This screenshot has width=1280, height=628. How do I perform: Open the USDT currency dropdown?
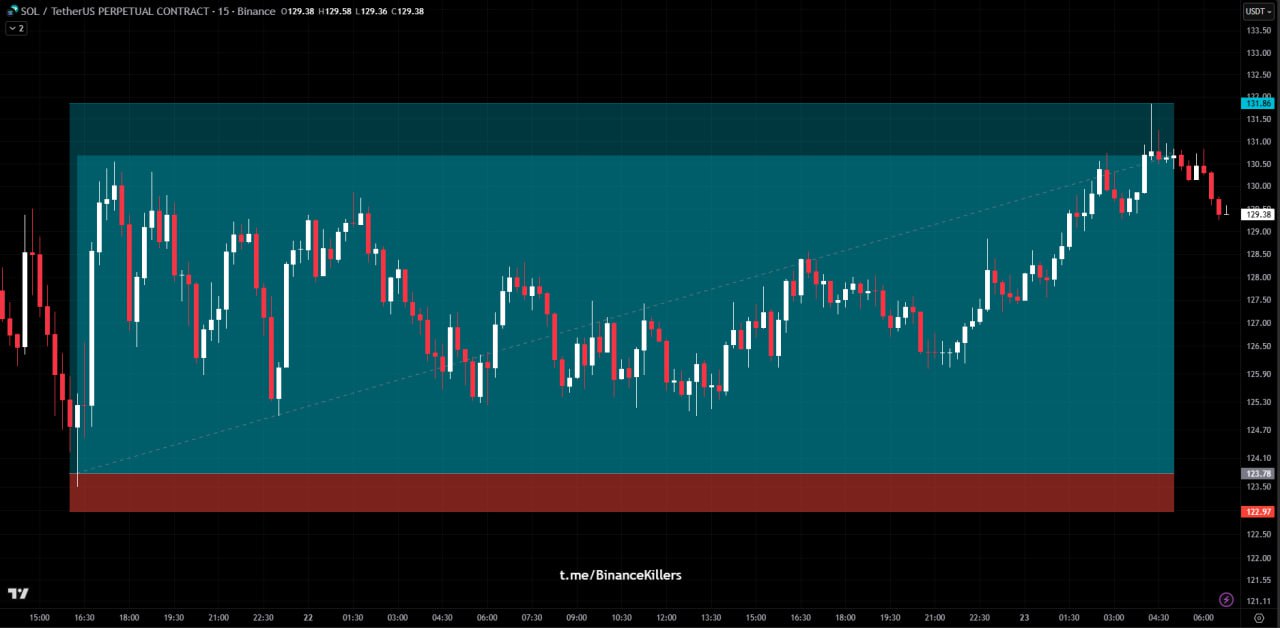click(x=1256, y=12)
